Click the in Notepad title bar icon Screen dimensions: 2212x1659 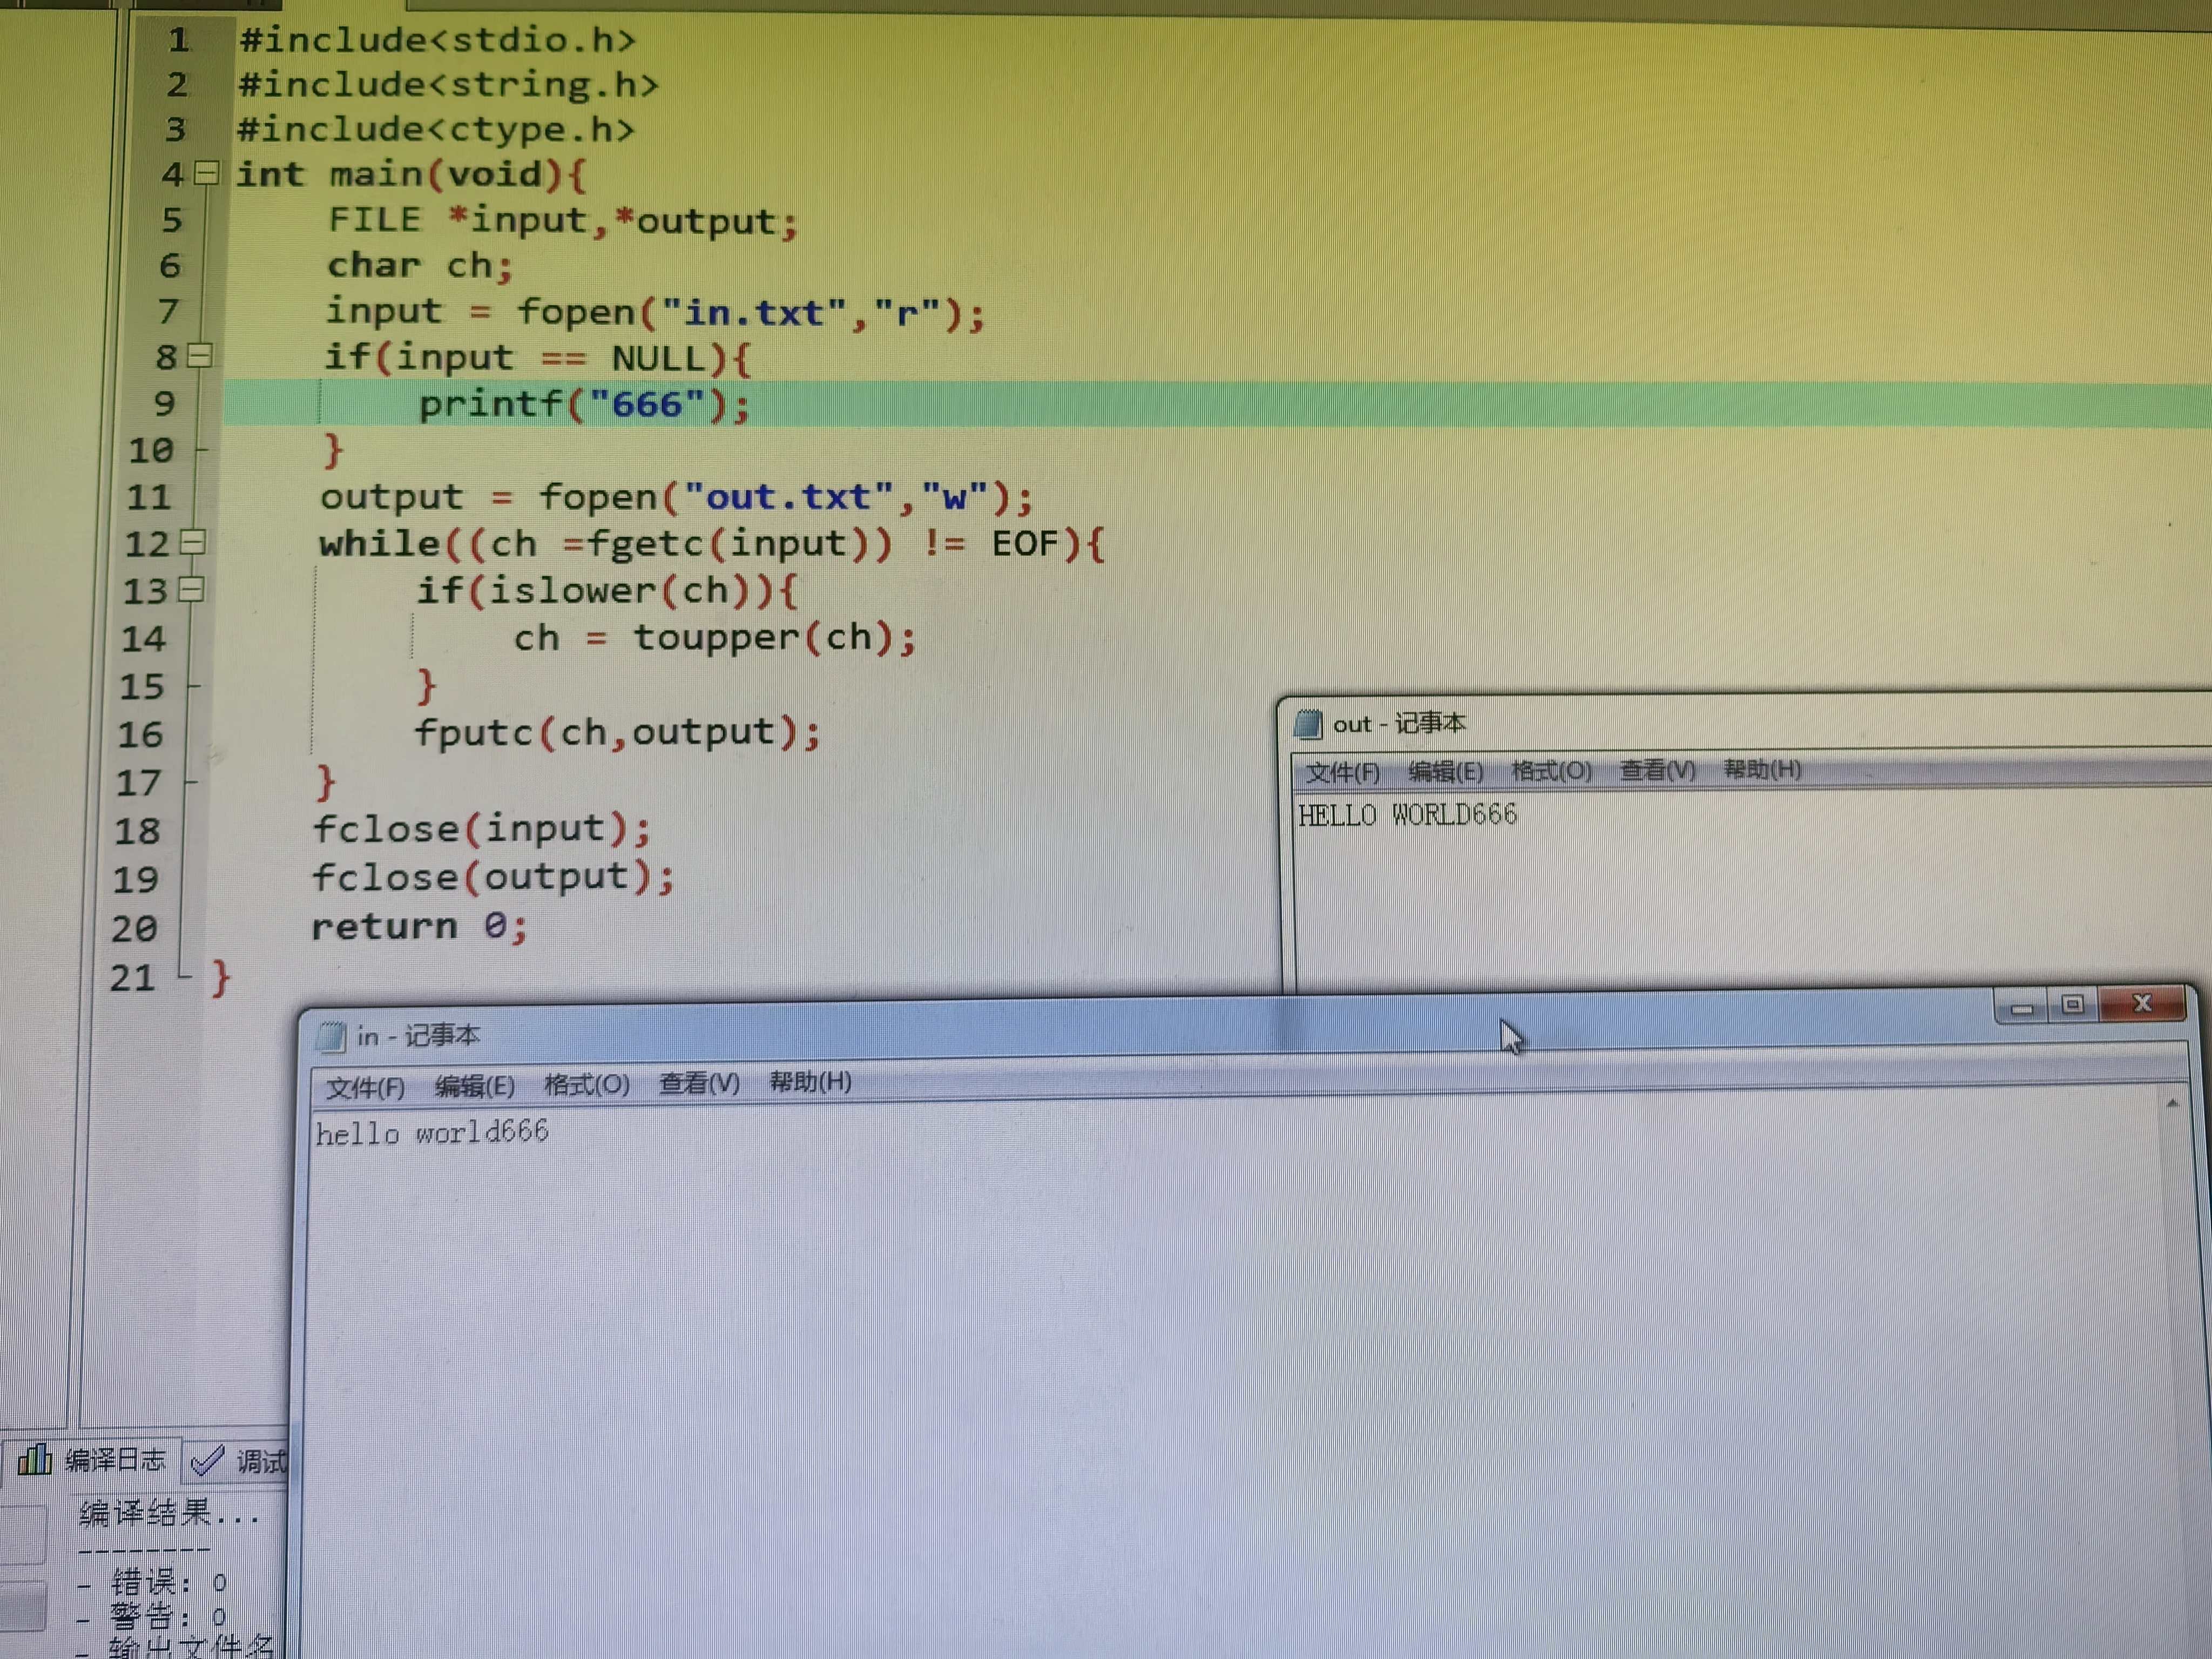pyautogui.click(x=331, y=1037)
